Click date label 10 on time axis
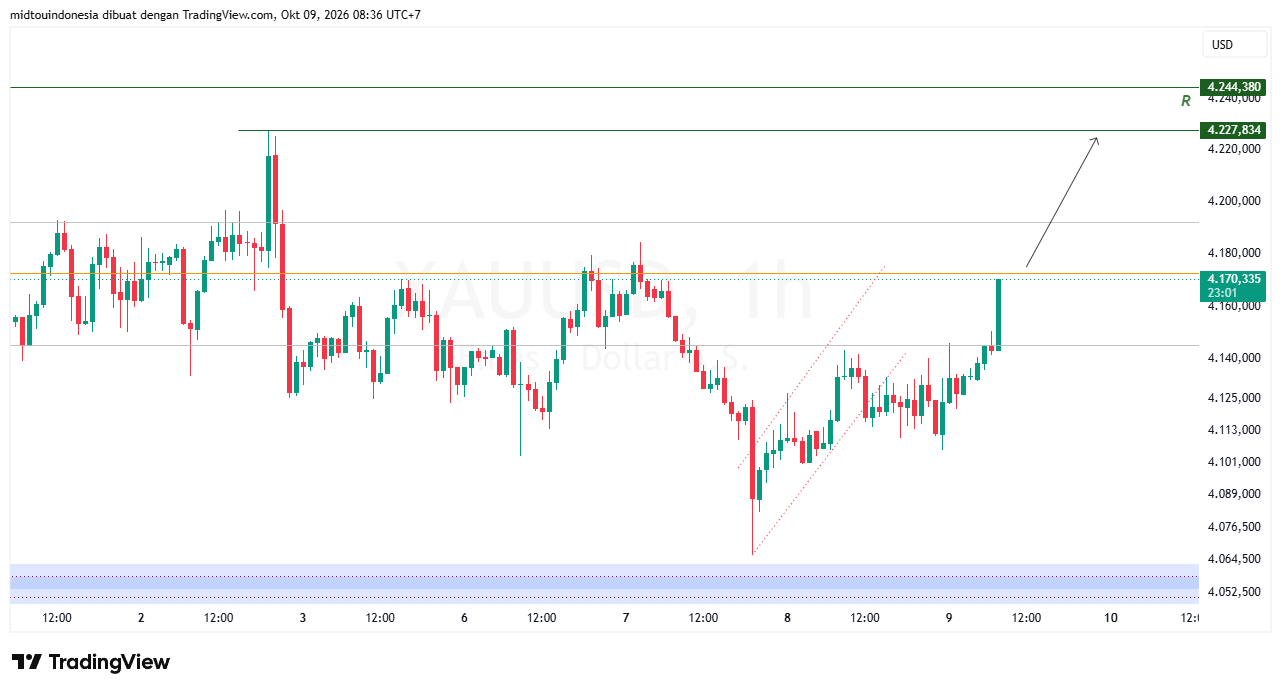 pyautogui.click(x=1111, y=618)
